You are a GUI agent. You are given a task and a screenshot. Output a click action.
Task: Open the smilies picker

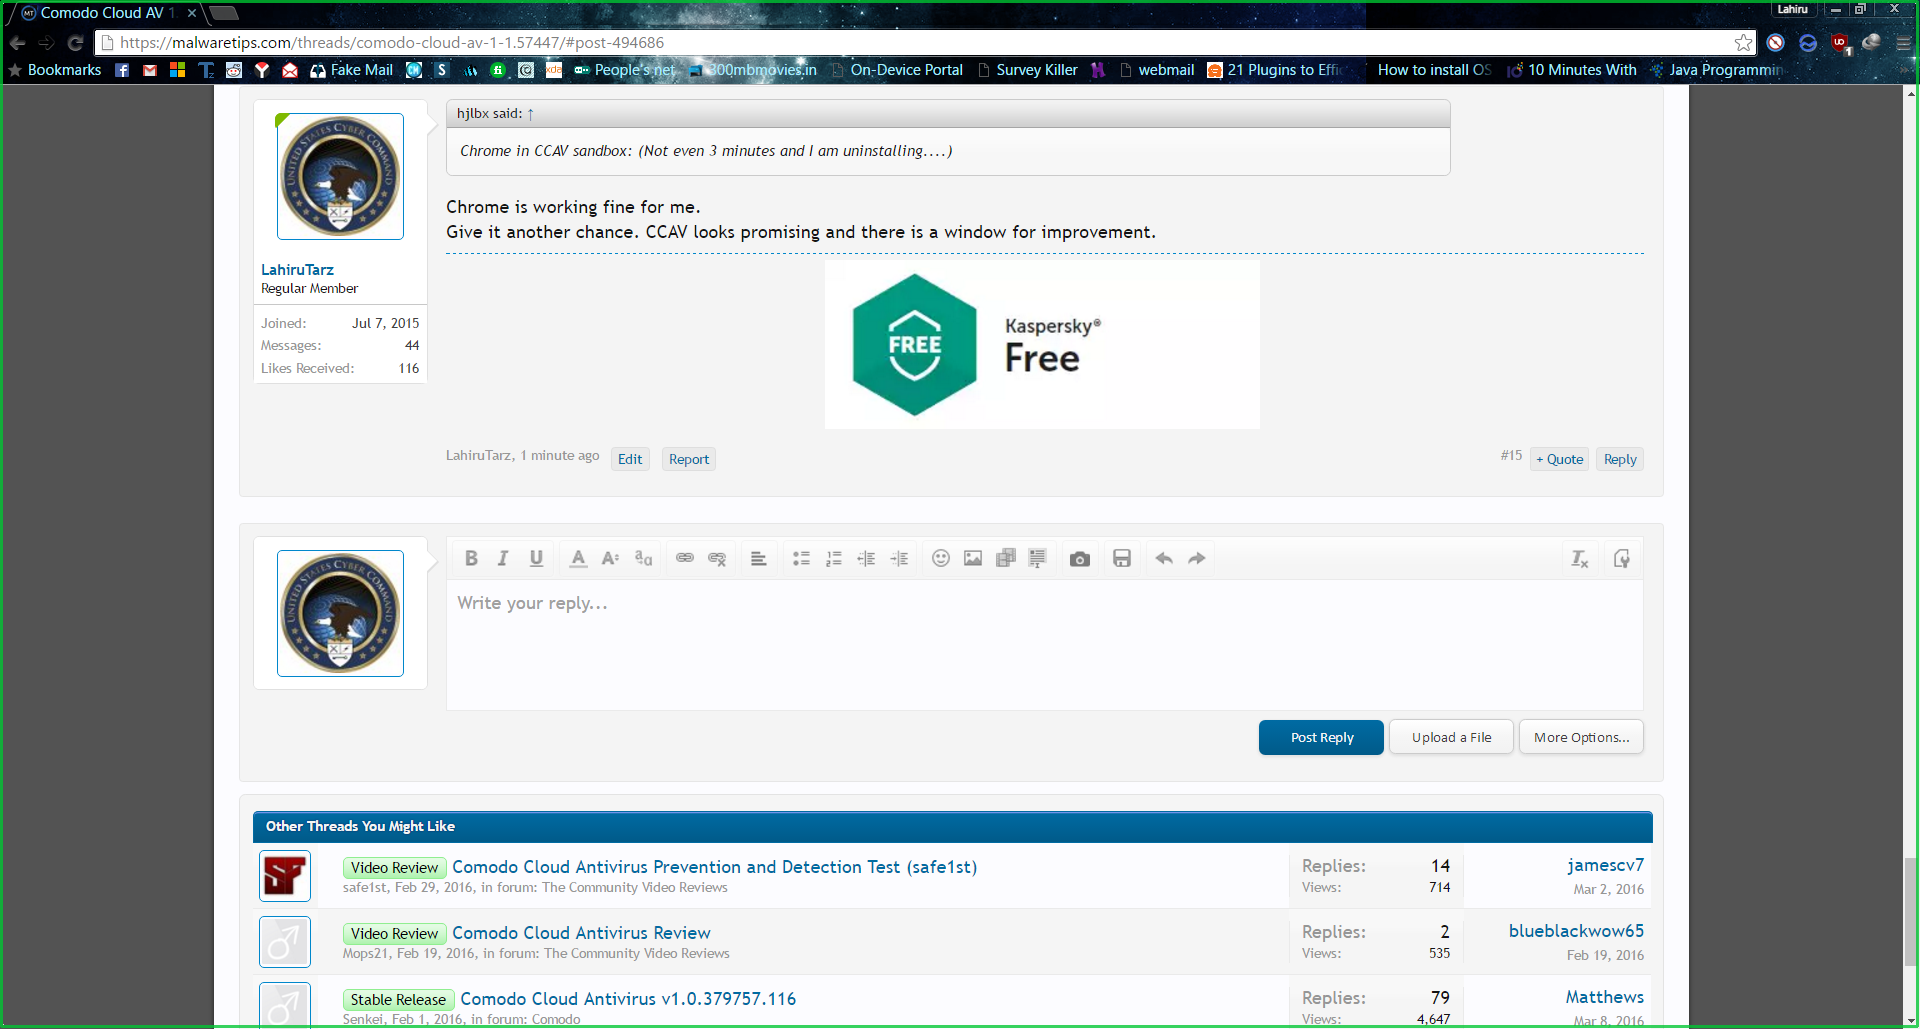click(941, 558)
